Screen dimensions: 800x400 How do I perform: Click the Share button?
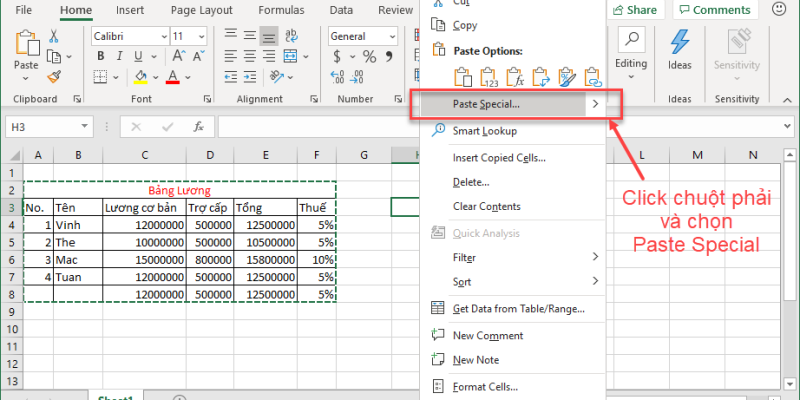tap(634, 10)
